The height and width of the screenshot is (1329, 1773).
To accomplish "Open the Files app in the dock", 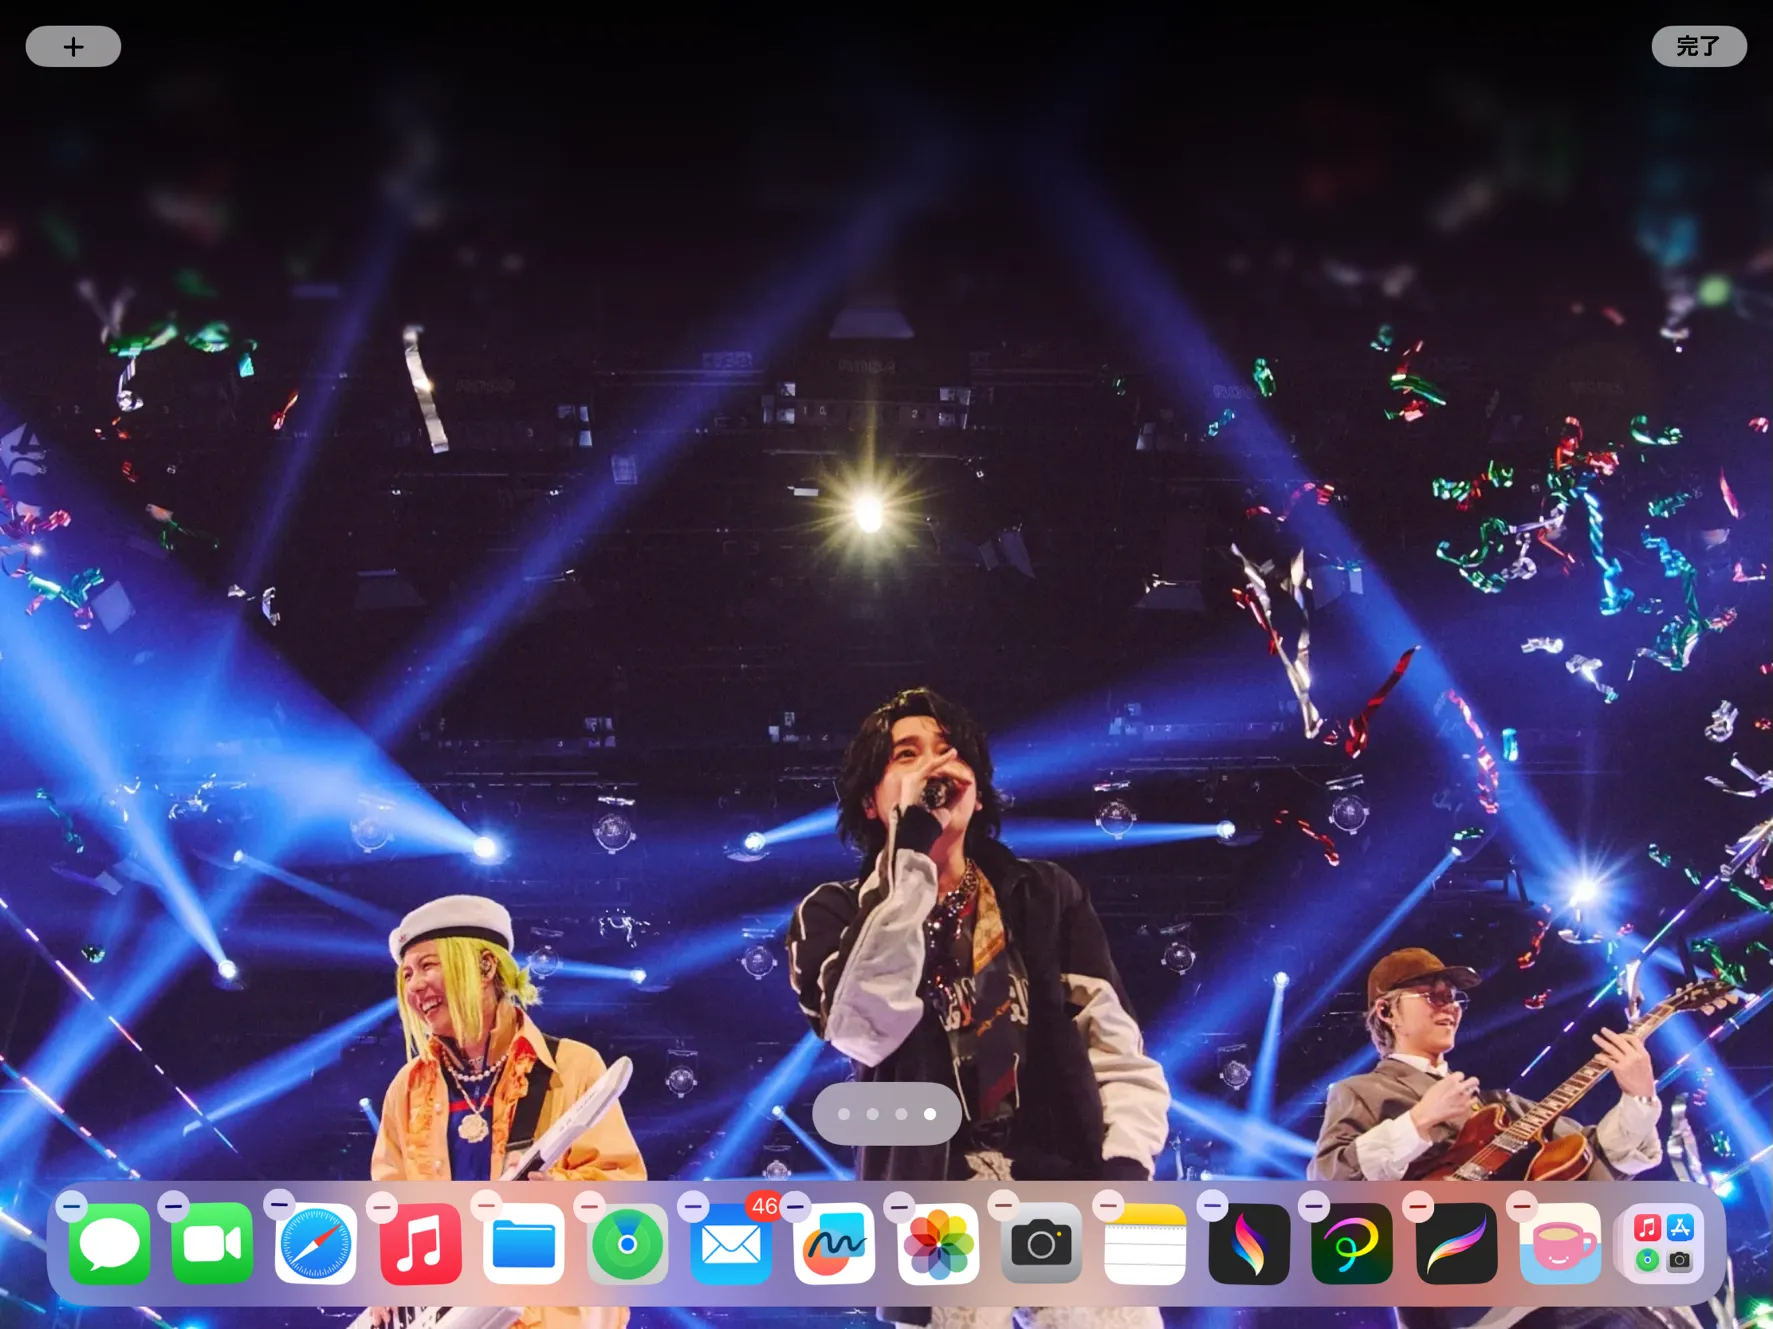I will (524, 1244).
